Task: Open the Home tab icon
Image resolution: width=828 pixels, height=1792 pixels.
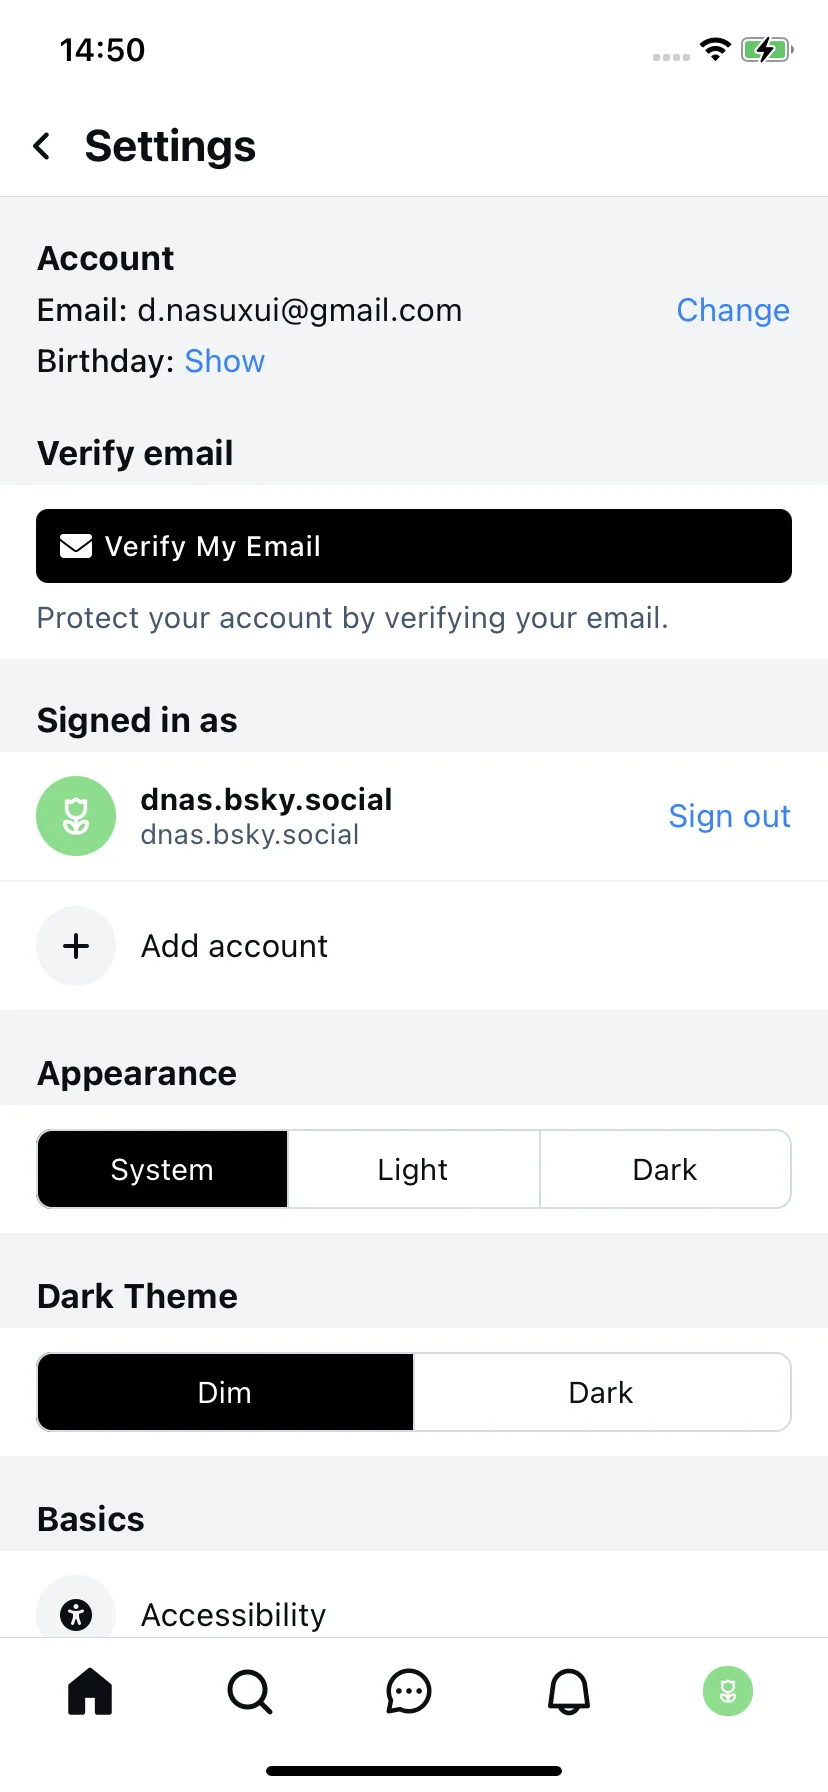Action: 90,1692
